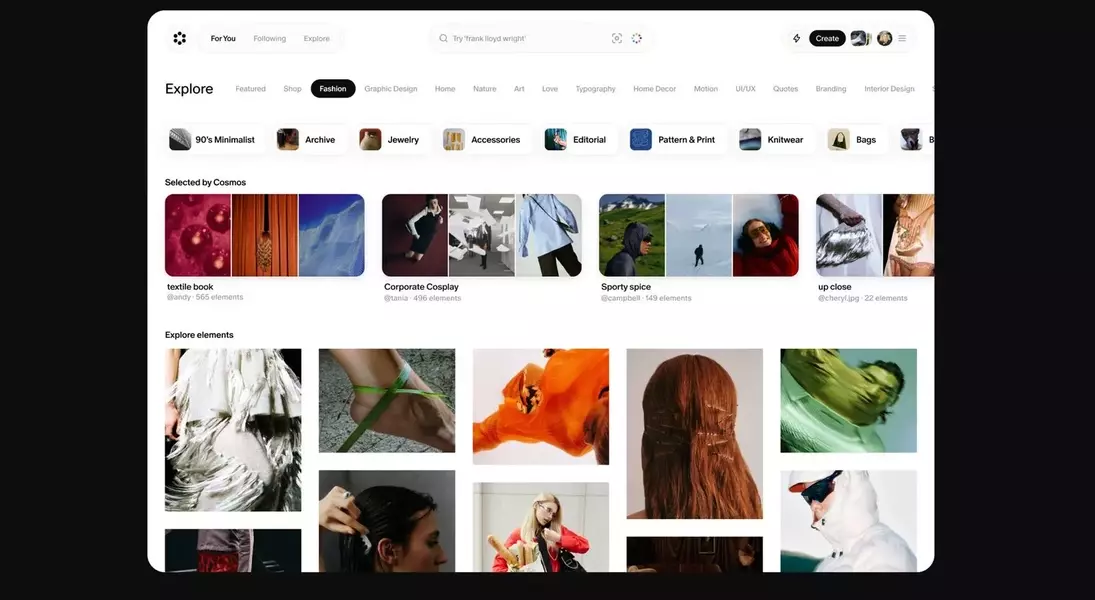This screenshot has width=1095, height=600.
Task: Click the Cosmos logo icon
Action: [x=180, y=38]
